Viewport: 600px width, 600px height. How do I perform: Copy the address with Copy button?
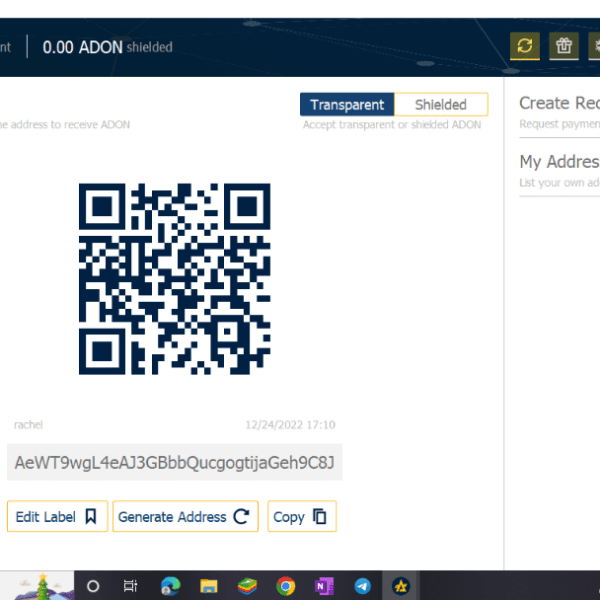(302, 517)
